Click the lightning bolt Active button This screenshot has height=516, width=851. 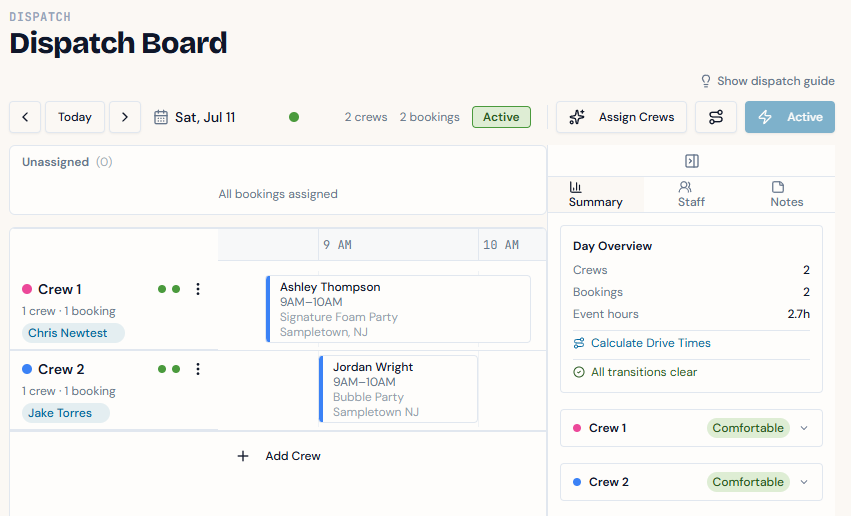790,117
